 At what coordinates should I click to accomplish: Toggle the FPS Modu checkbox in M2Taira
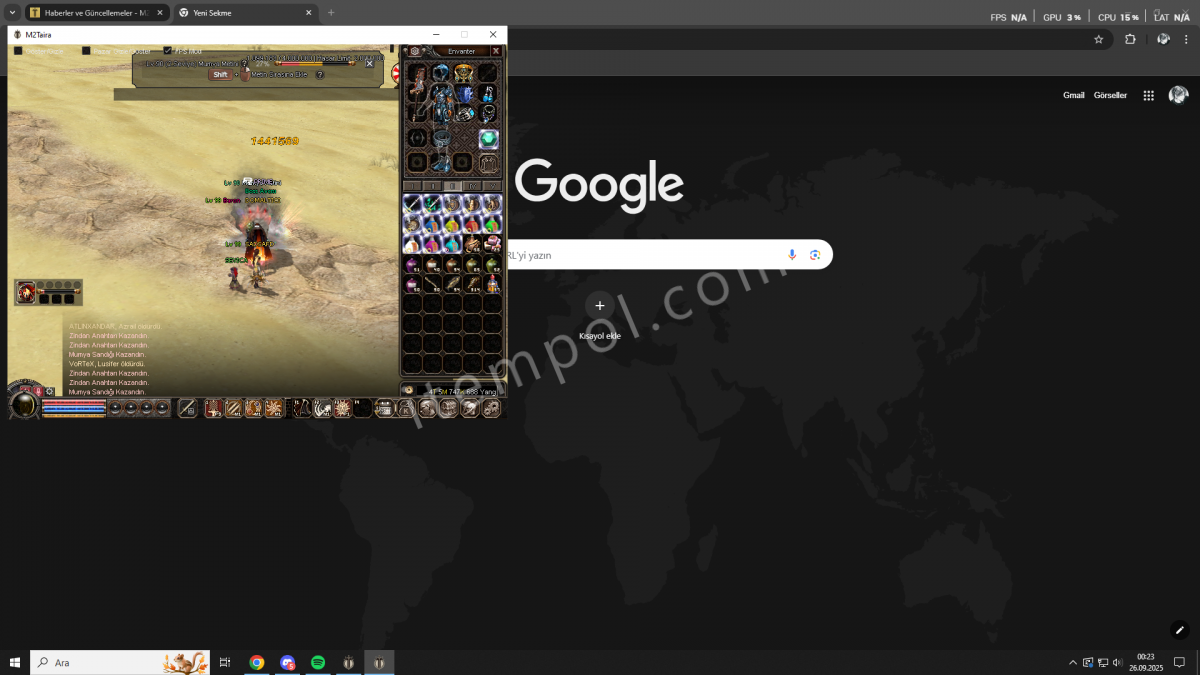167,50
